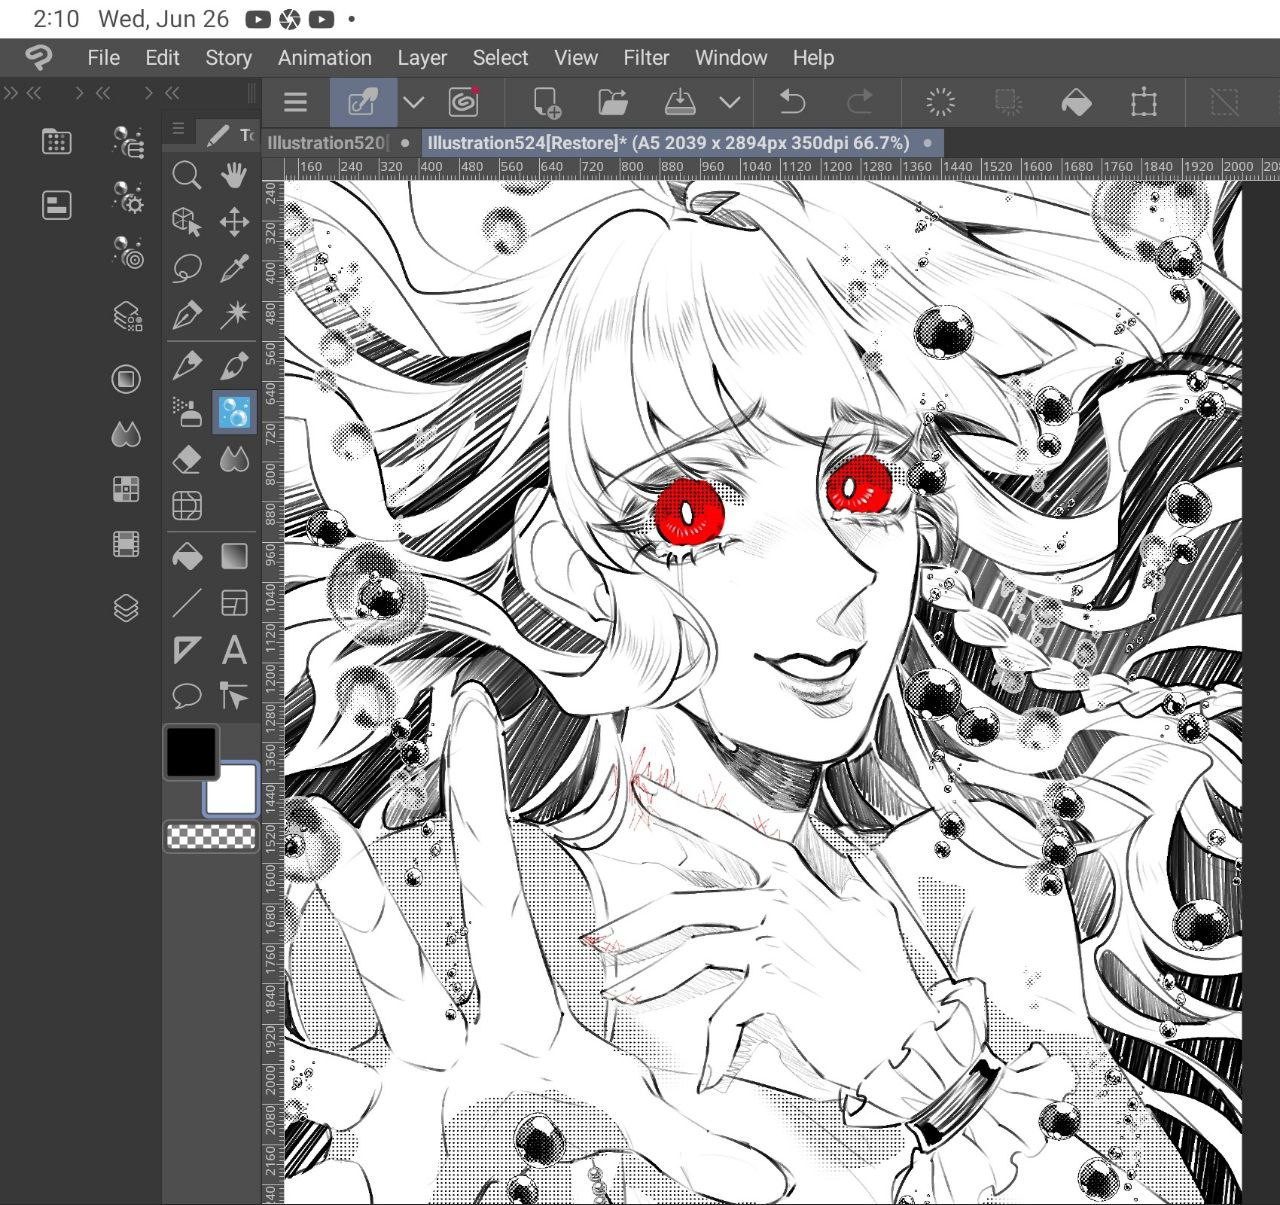Select the Blend droplets tool in tool palette
1280x1205 pixels.
[234, 459]
